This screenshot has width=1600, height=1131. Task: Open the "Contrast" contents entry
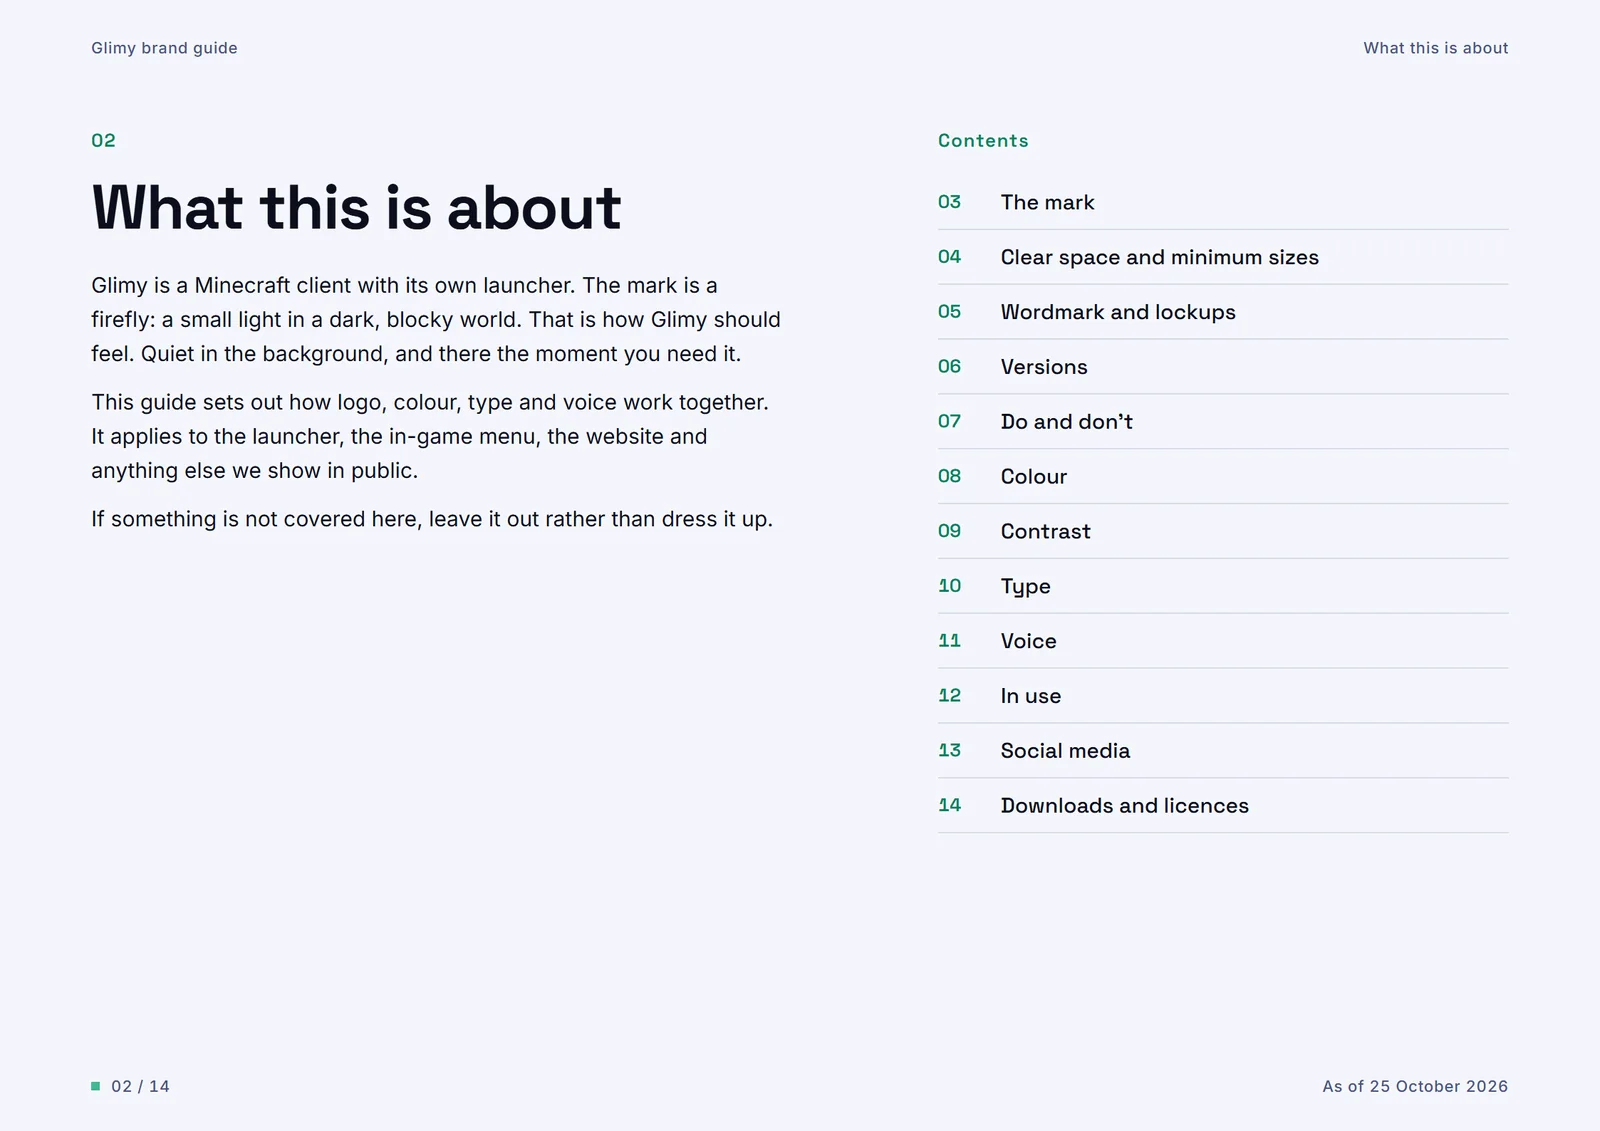pos(1223,532)
